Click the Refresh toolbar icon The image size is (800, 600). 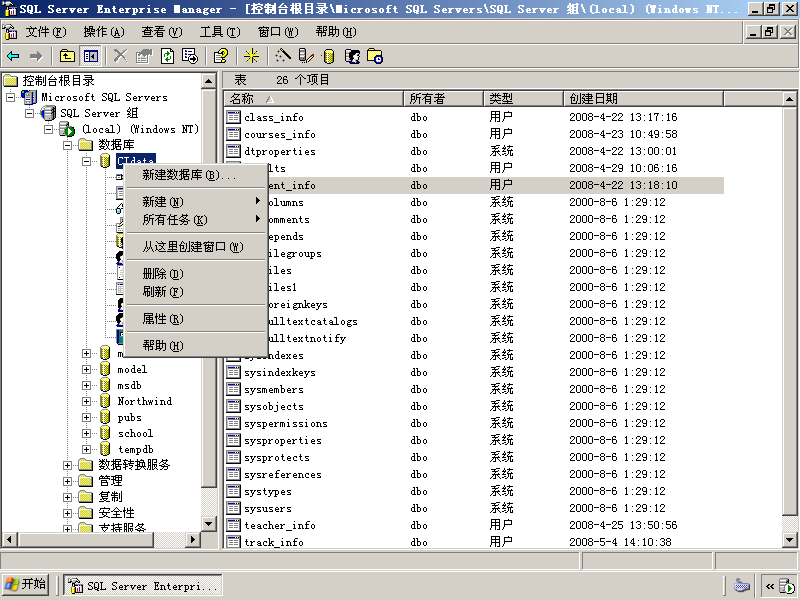[x=167, y=56]
